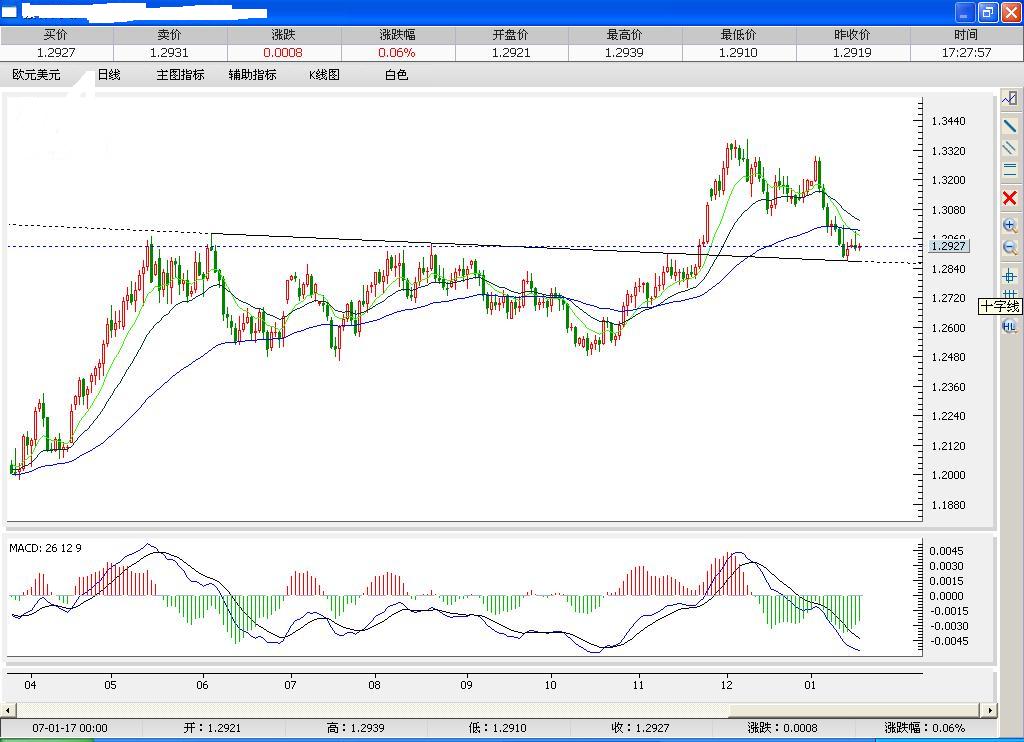
Task: Open the 日线 timeframe selector
Action: pyautogui.click(x=107, y=74)
